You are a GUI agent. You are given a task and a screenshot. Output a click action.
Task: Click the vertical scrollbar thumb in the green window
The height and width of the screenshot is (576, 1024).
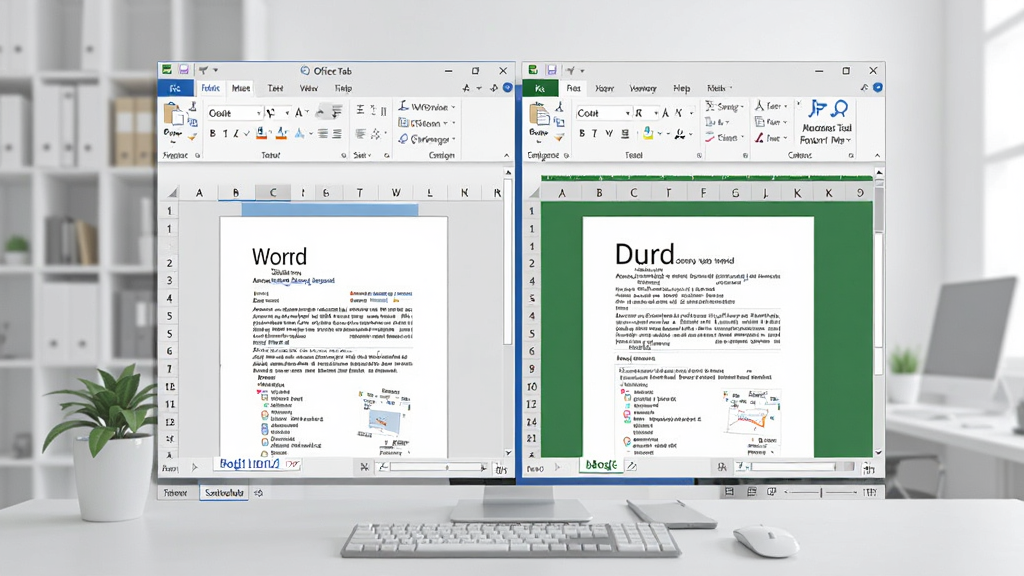click(x=879, y=209)
